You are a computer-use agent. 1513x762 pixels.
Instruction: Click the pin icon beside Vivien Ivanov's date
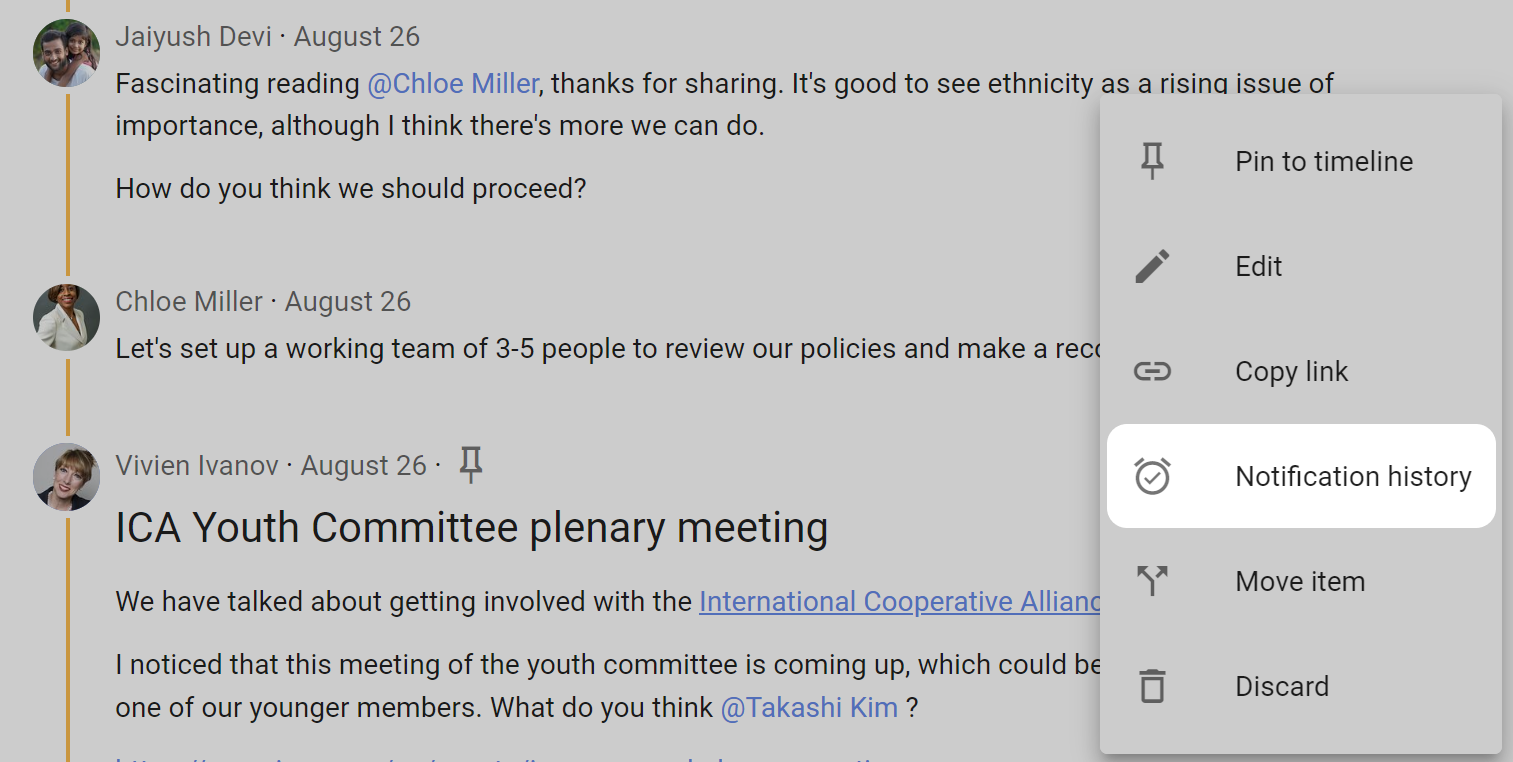470,465
